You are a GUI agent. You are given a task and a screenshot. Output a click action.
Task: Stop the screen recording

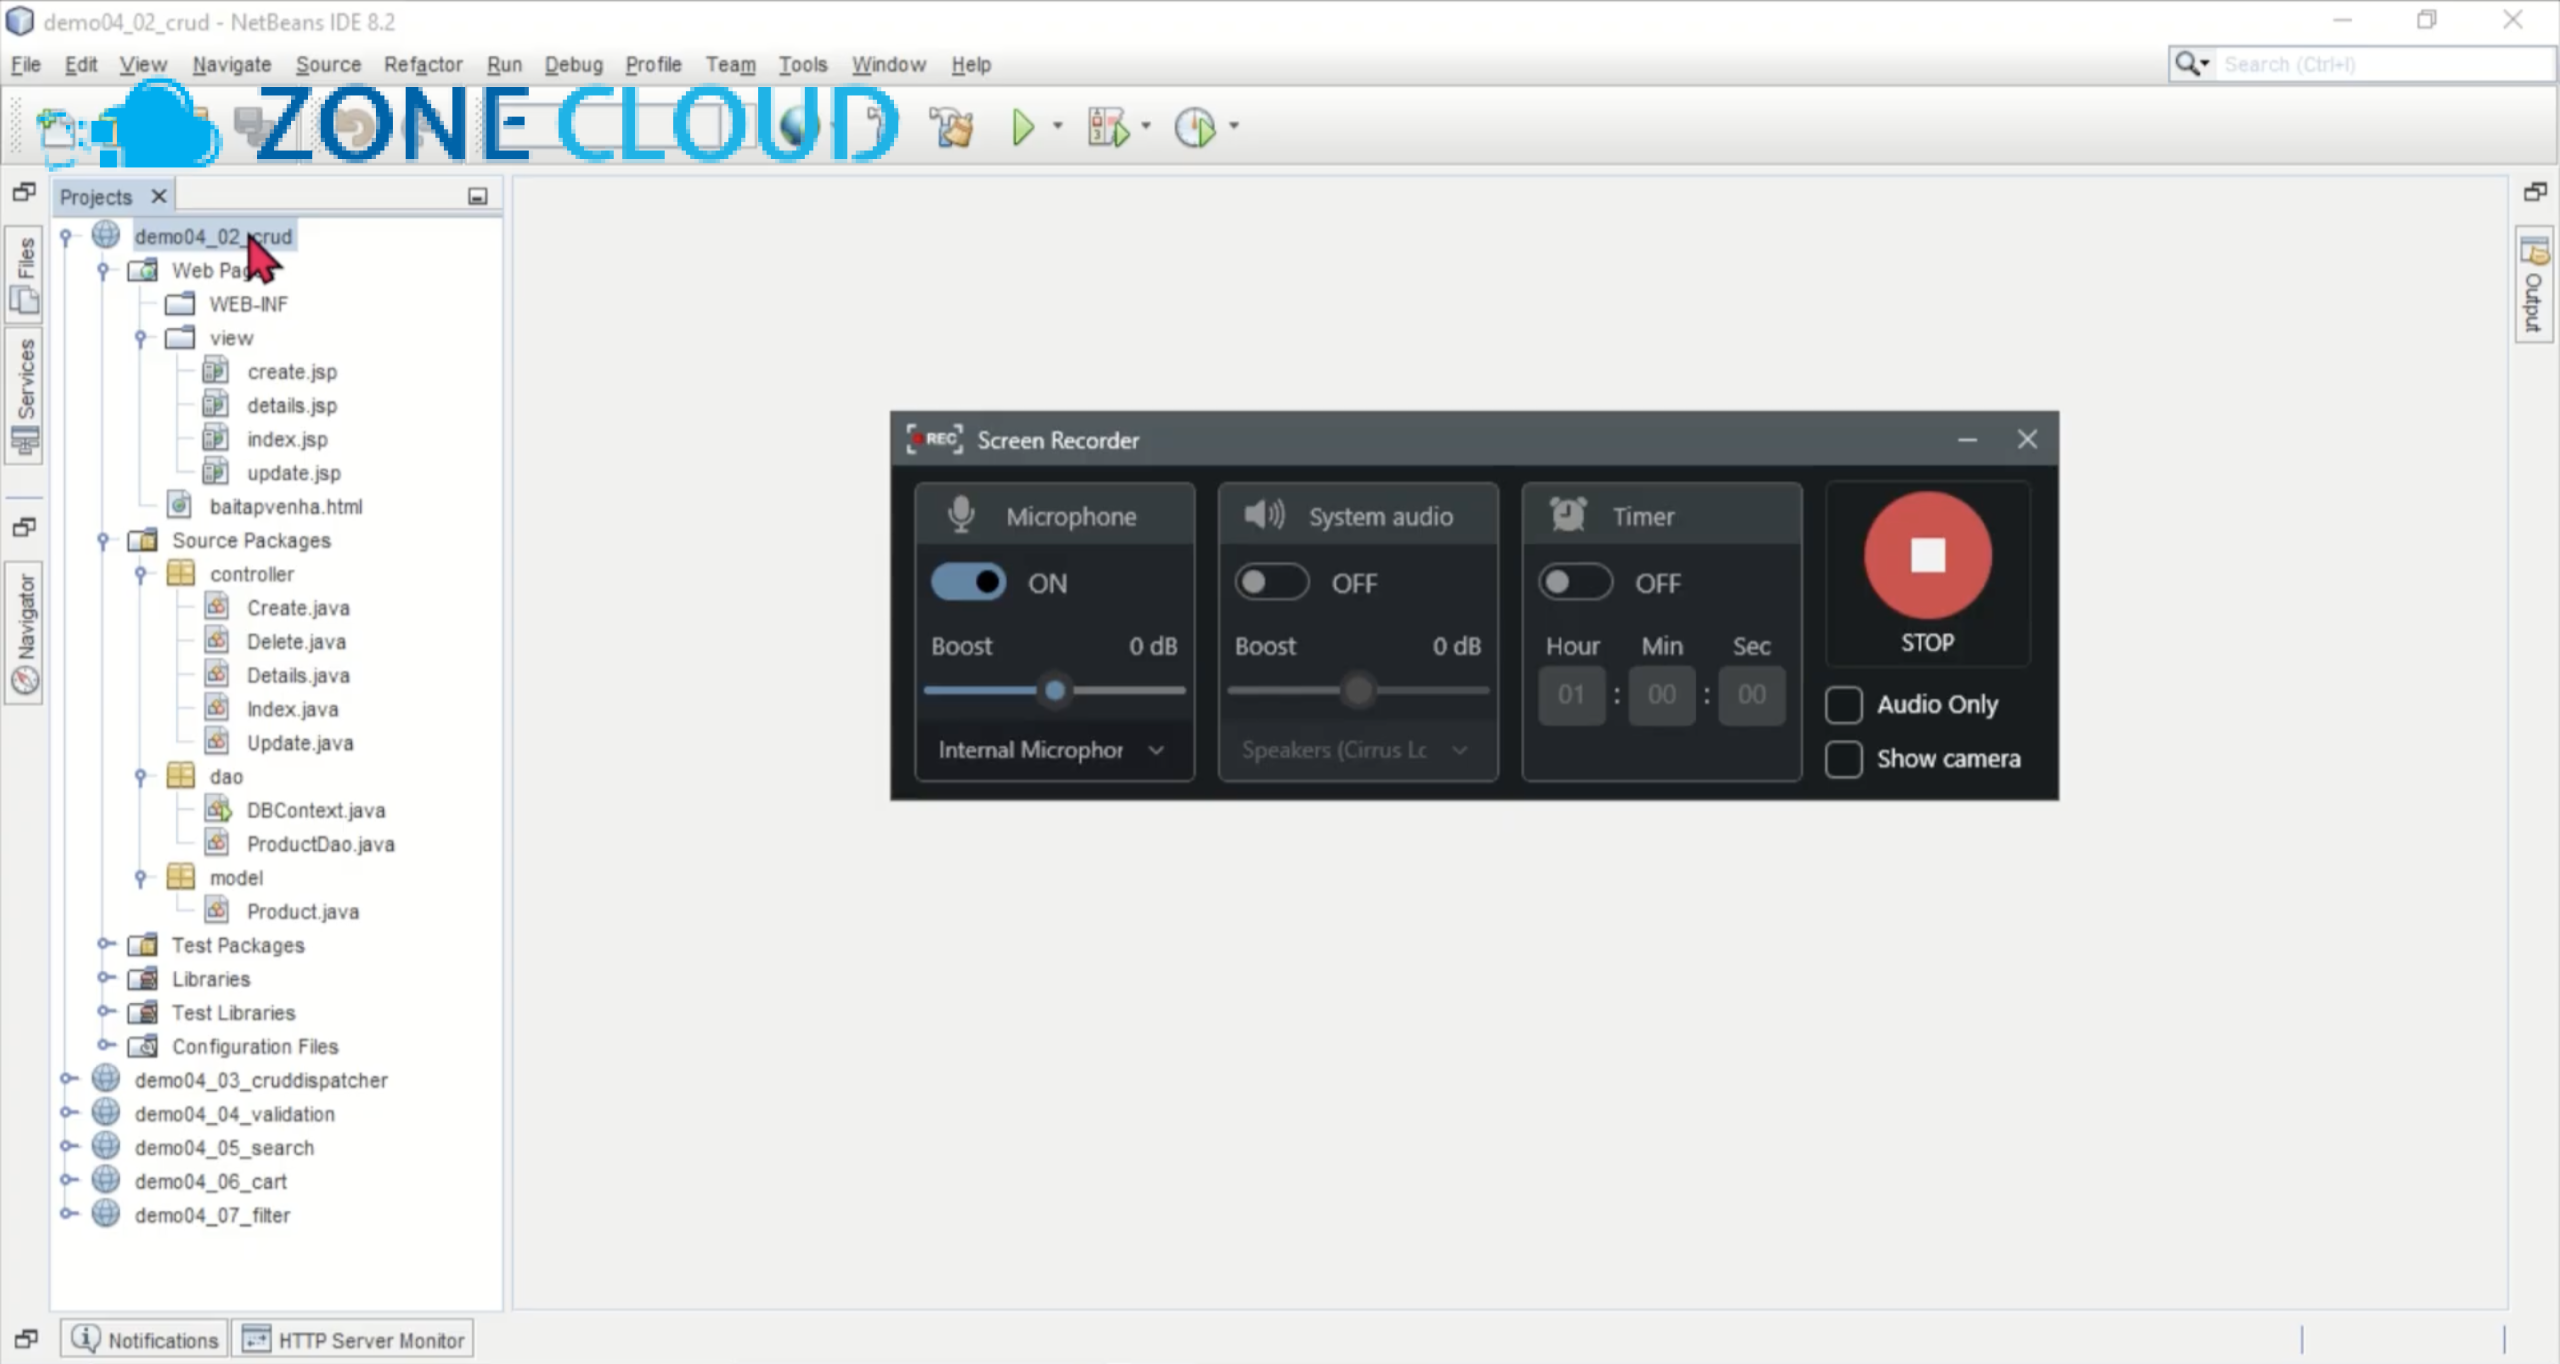click(1927, 556)
